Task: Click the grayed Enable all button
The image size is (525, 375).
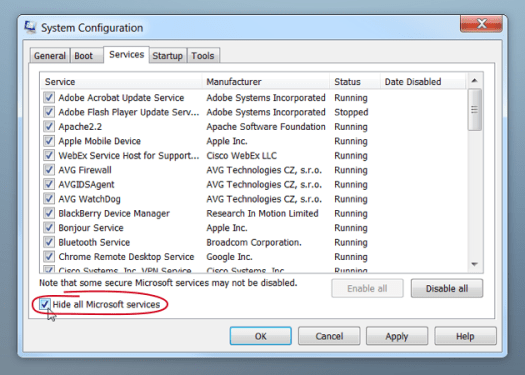Action: [x=367, y=288]
